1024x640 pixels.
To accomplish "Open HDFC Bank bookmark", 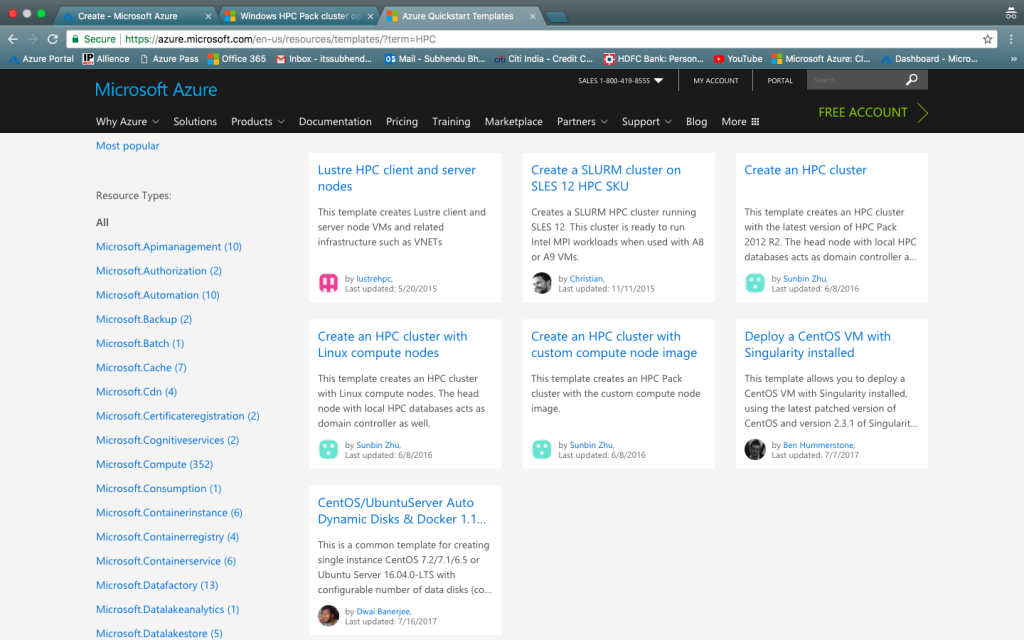I will click(x=653, y=59).
